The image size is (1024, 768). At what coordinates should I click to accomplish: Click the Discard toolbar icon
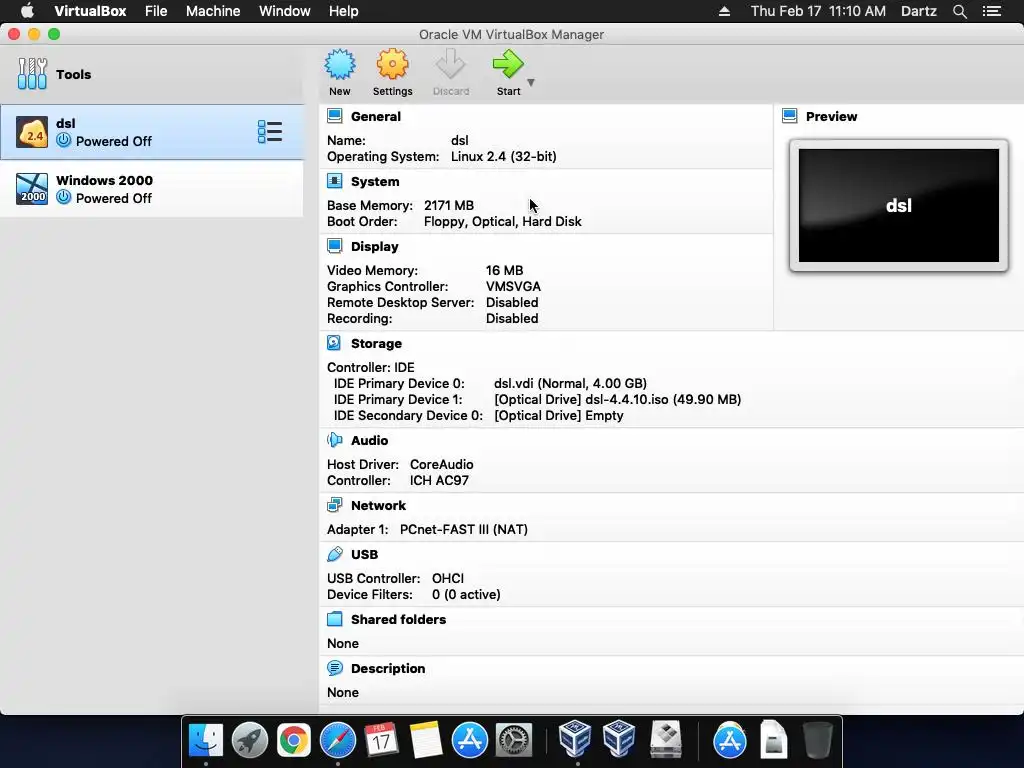(451, 65)
